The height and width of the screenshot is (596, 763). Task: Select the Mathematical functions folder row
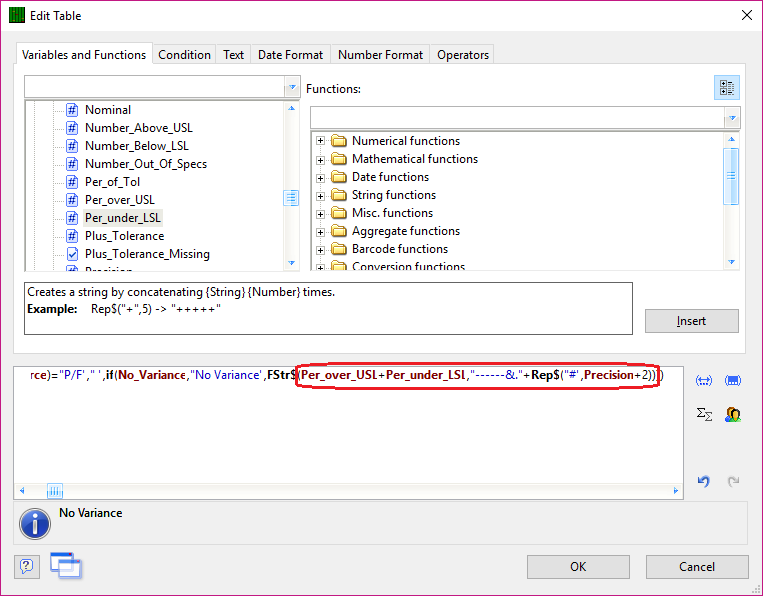[x=415, y=159]
